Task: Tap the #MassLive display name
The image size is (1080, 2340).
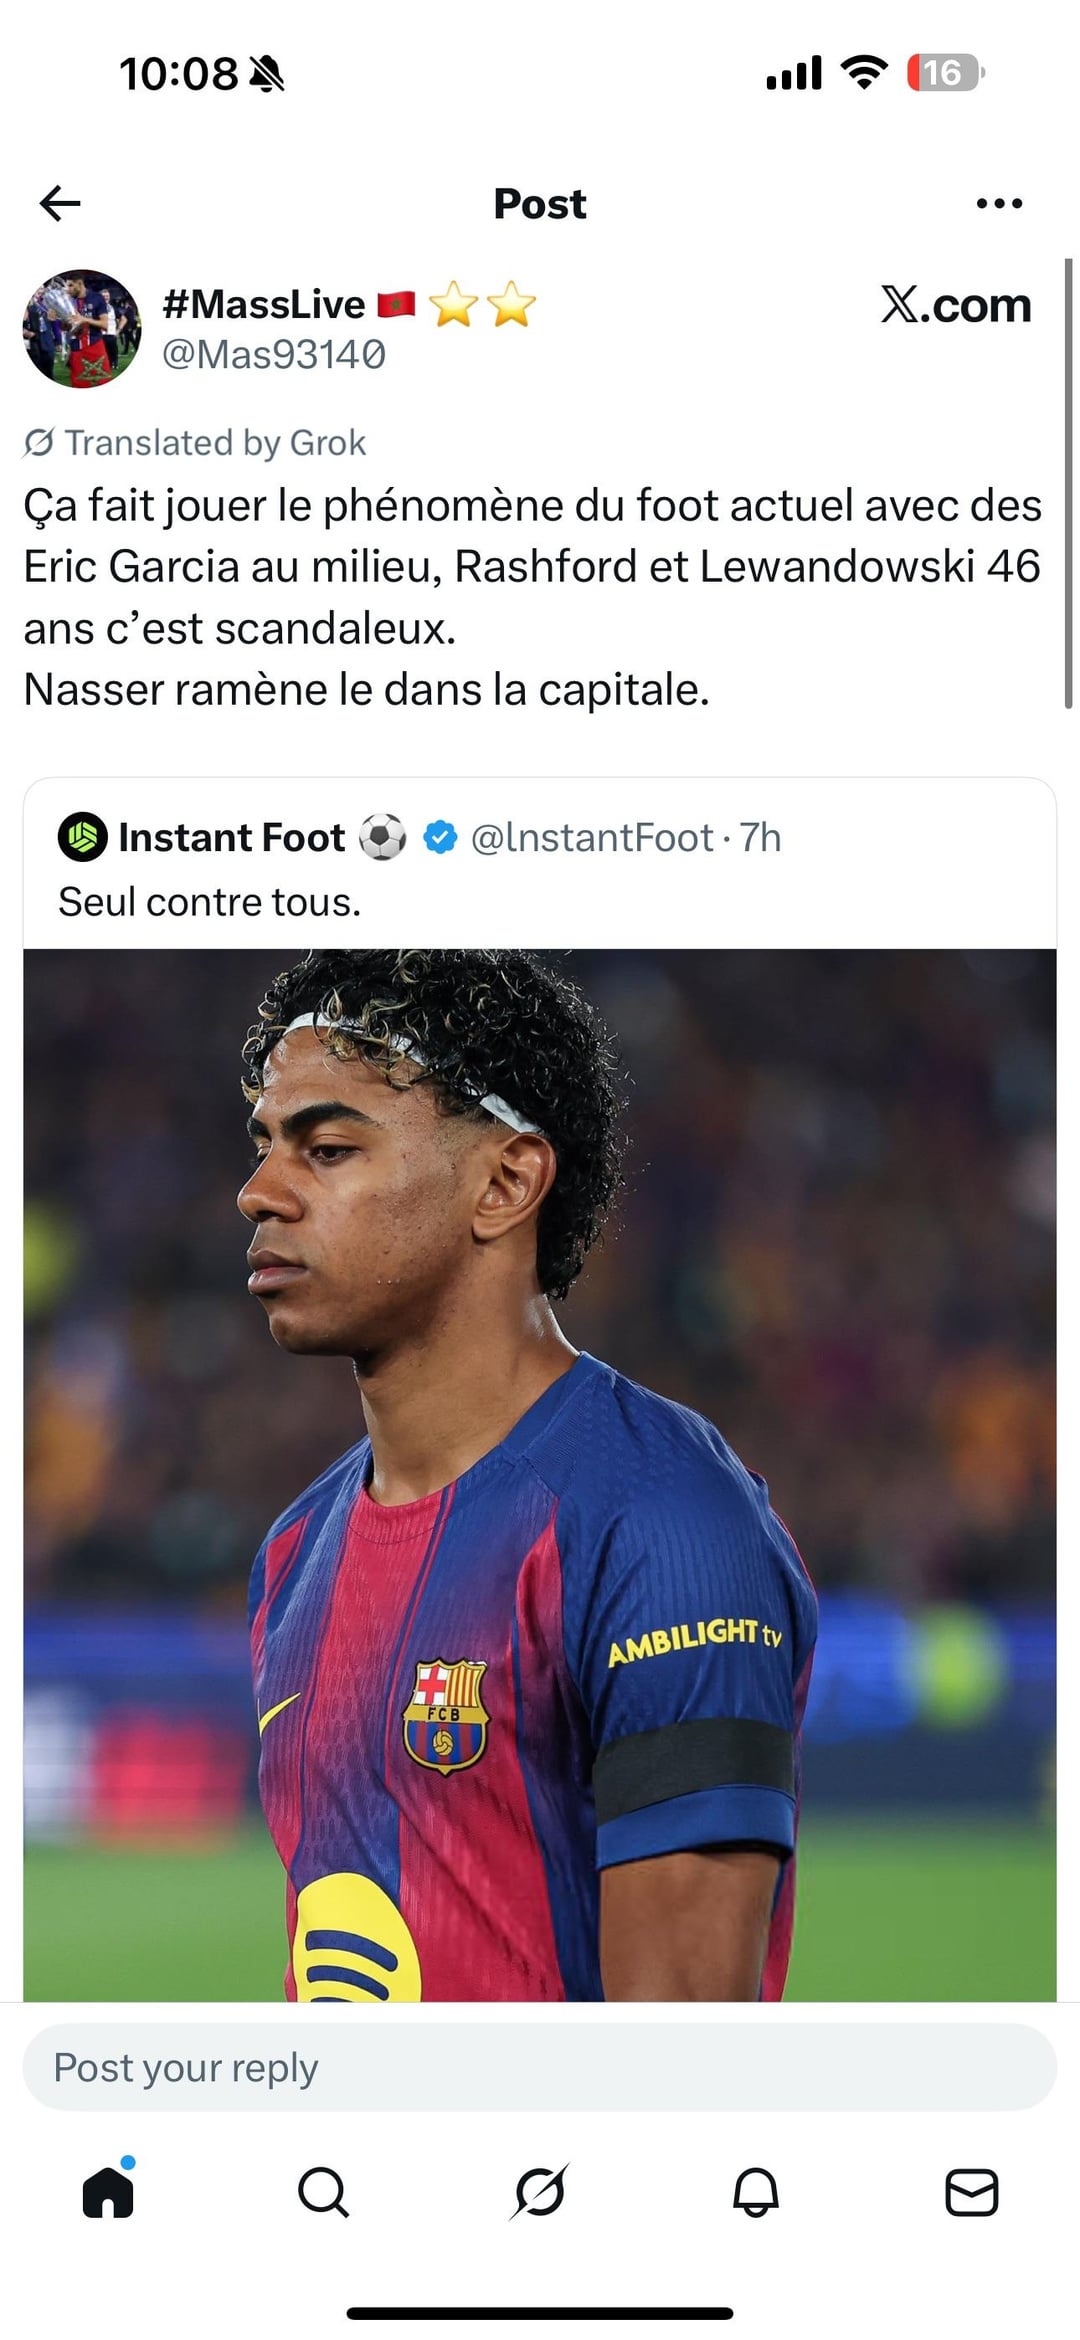Action: point(264,304)
